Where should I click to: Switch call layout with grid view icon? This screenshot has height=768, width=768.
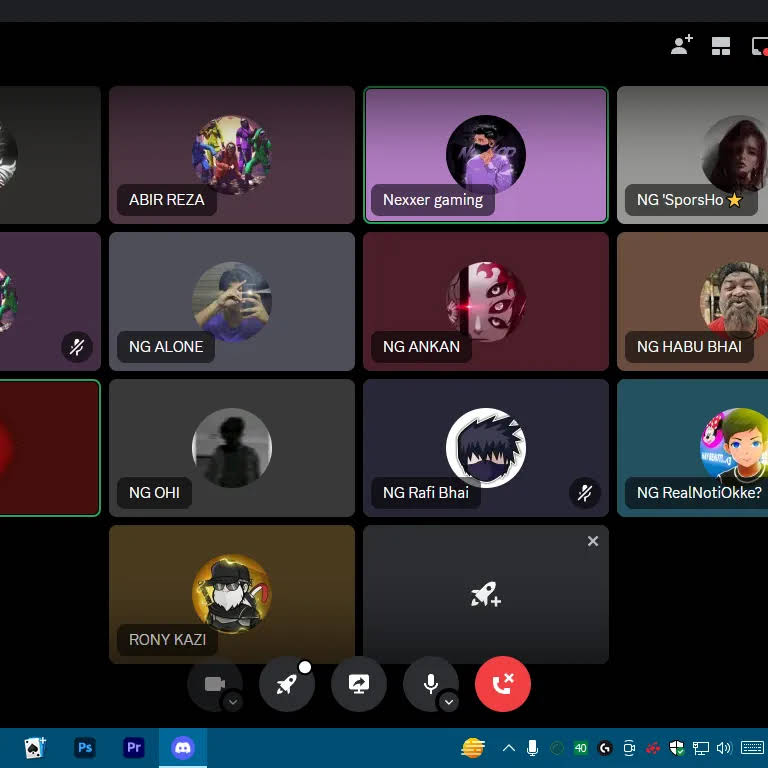point(721,46)
